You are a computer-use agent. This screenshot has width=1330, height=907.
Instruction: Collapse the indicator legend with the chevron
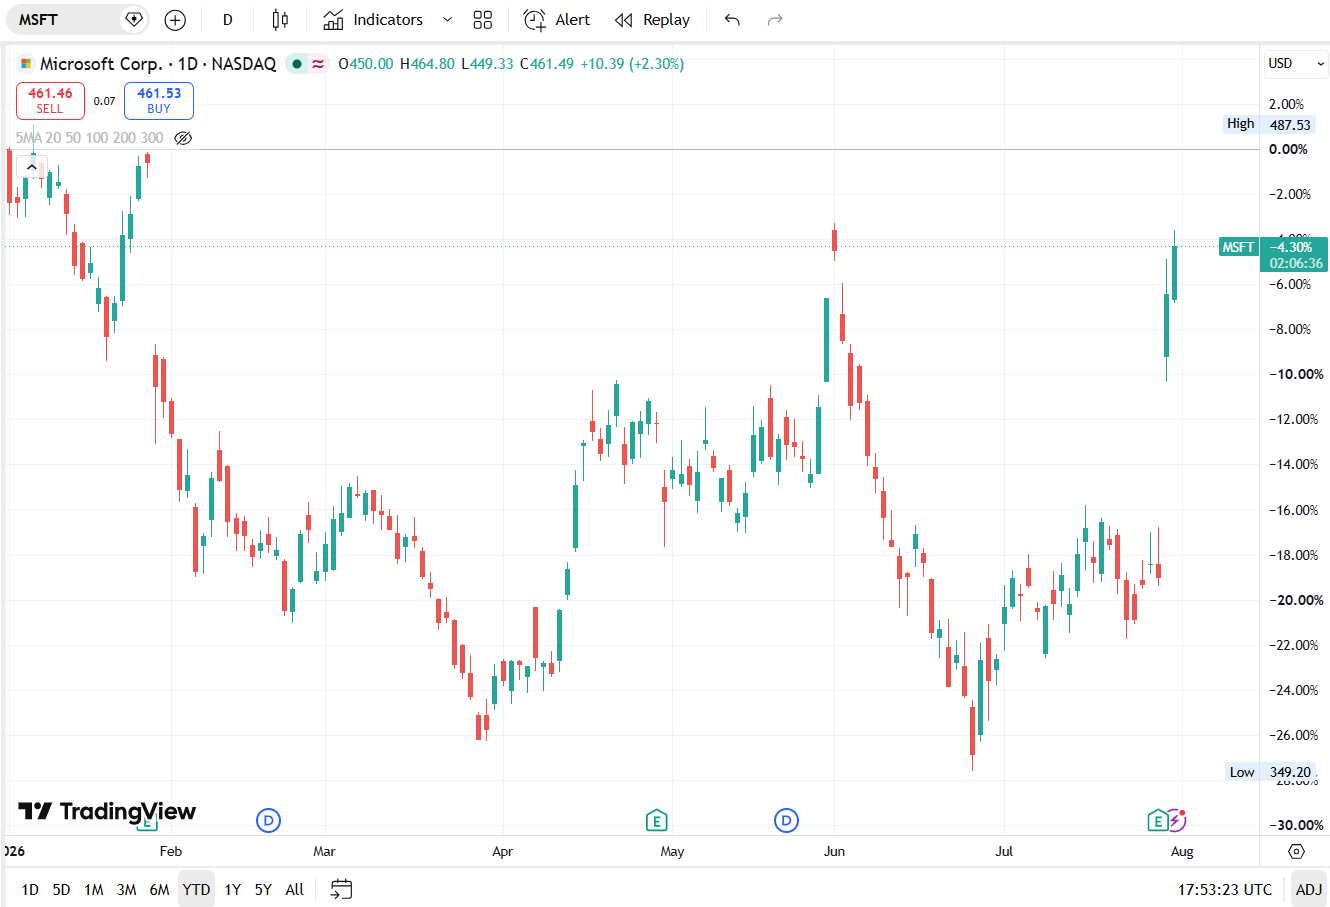(32, 167)
